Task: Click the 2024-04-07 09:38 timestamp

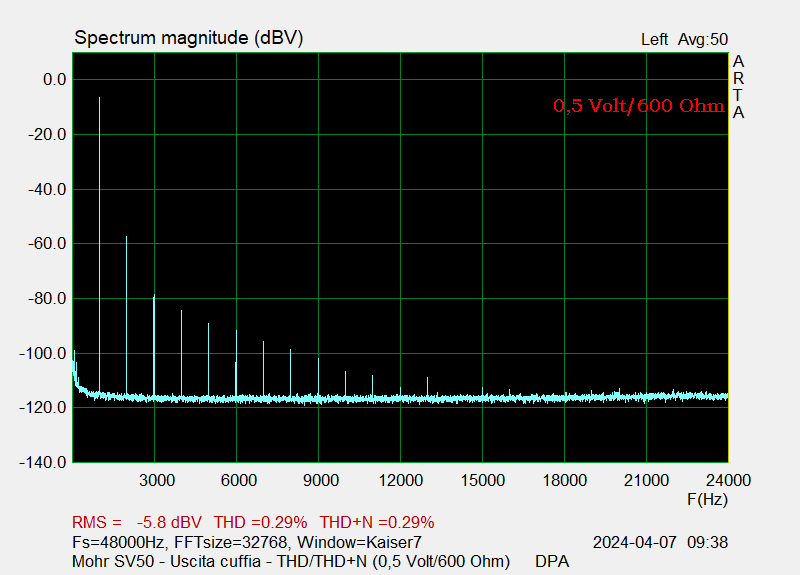Action: coord(660,542)
